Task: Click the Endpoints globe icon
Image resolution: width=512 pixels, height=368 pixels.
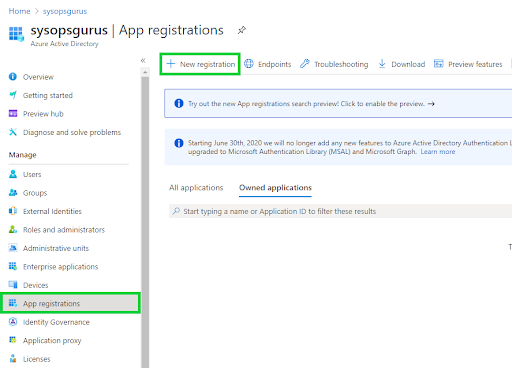Action: click(249, 63)
